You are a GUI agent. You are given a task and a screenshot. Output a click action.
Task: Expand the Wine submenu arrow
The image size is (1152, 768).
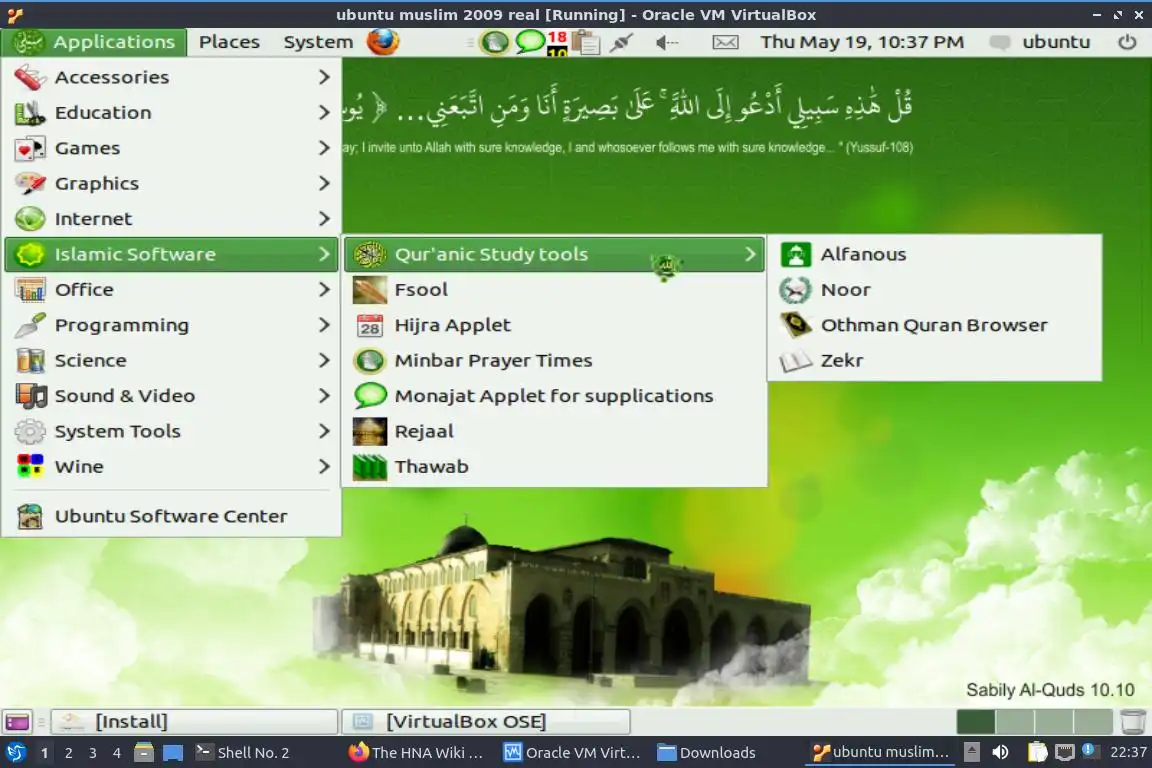point(324,466)
